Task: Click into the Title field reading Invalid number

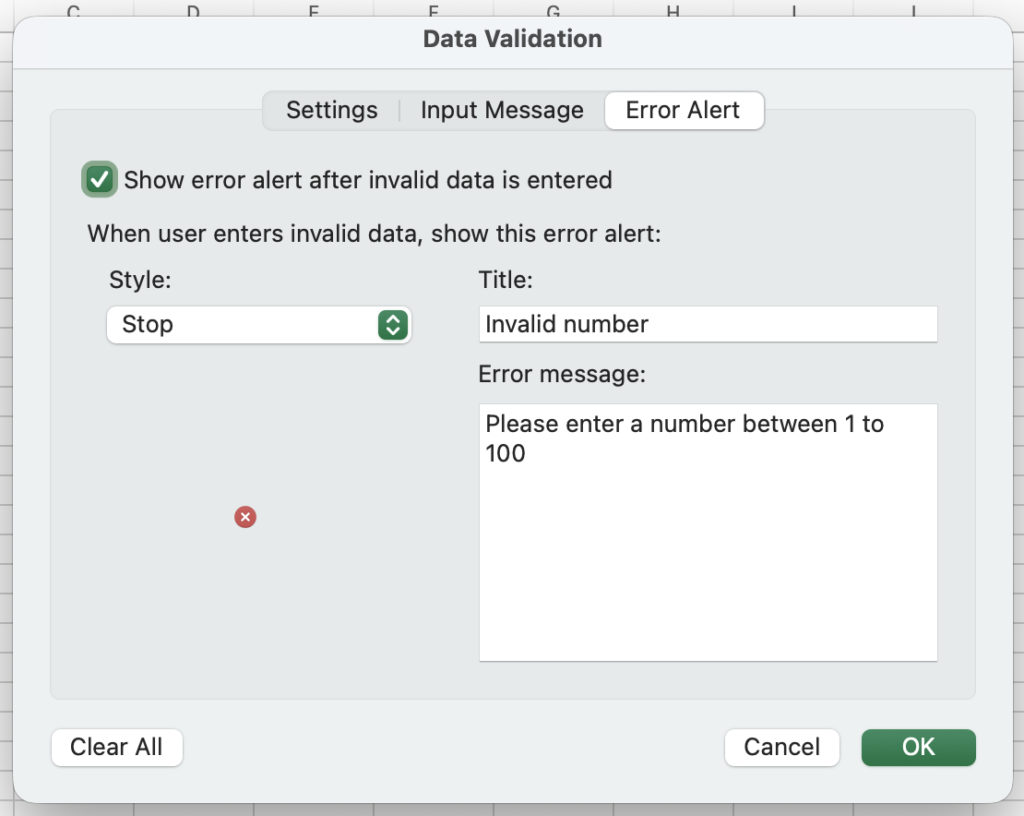Action: [708, 324]
